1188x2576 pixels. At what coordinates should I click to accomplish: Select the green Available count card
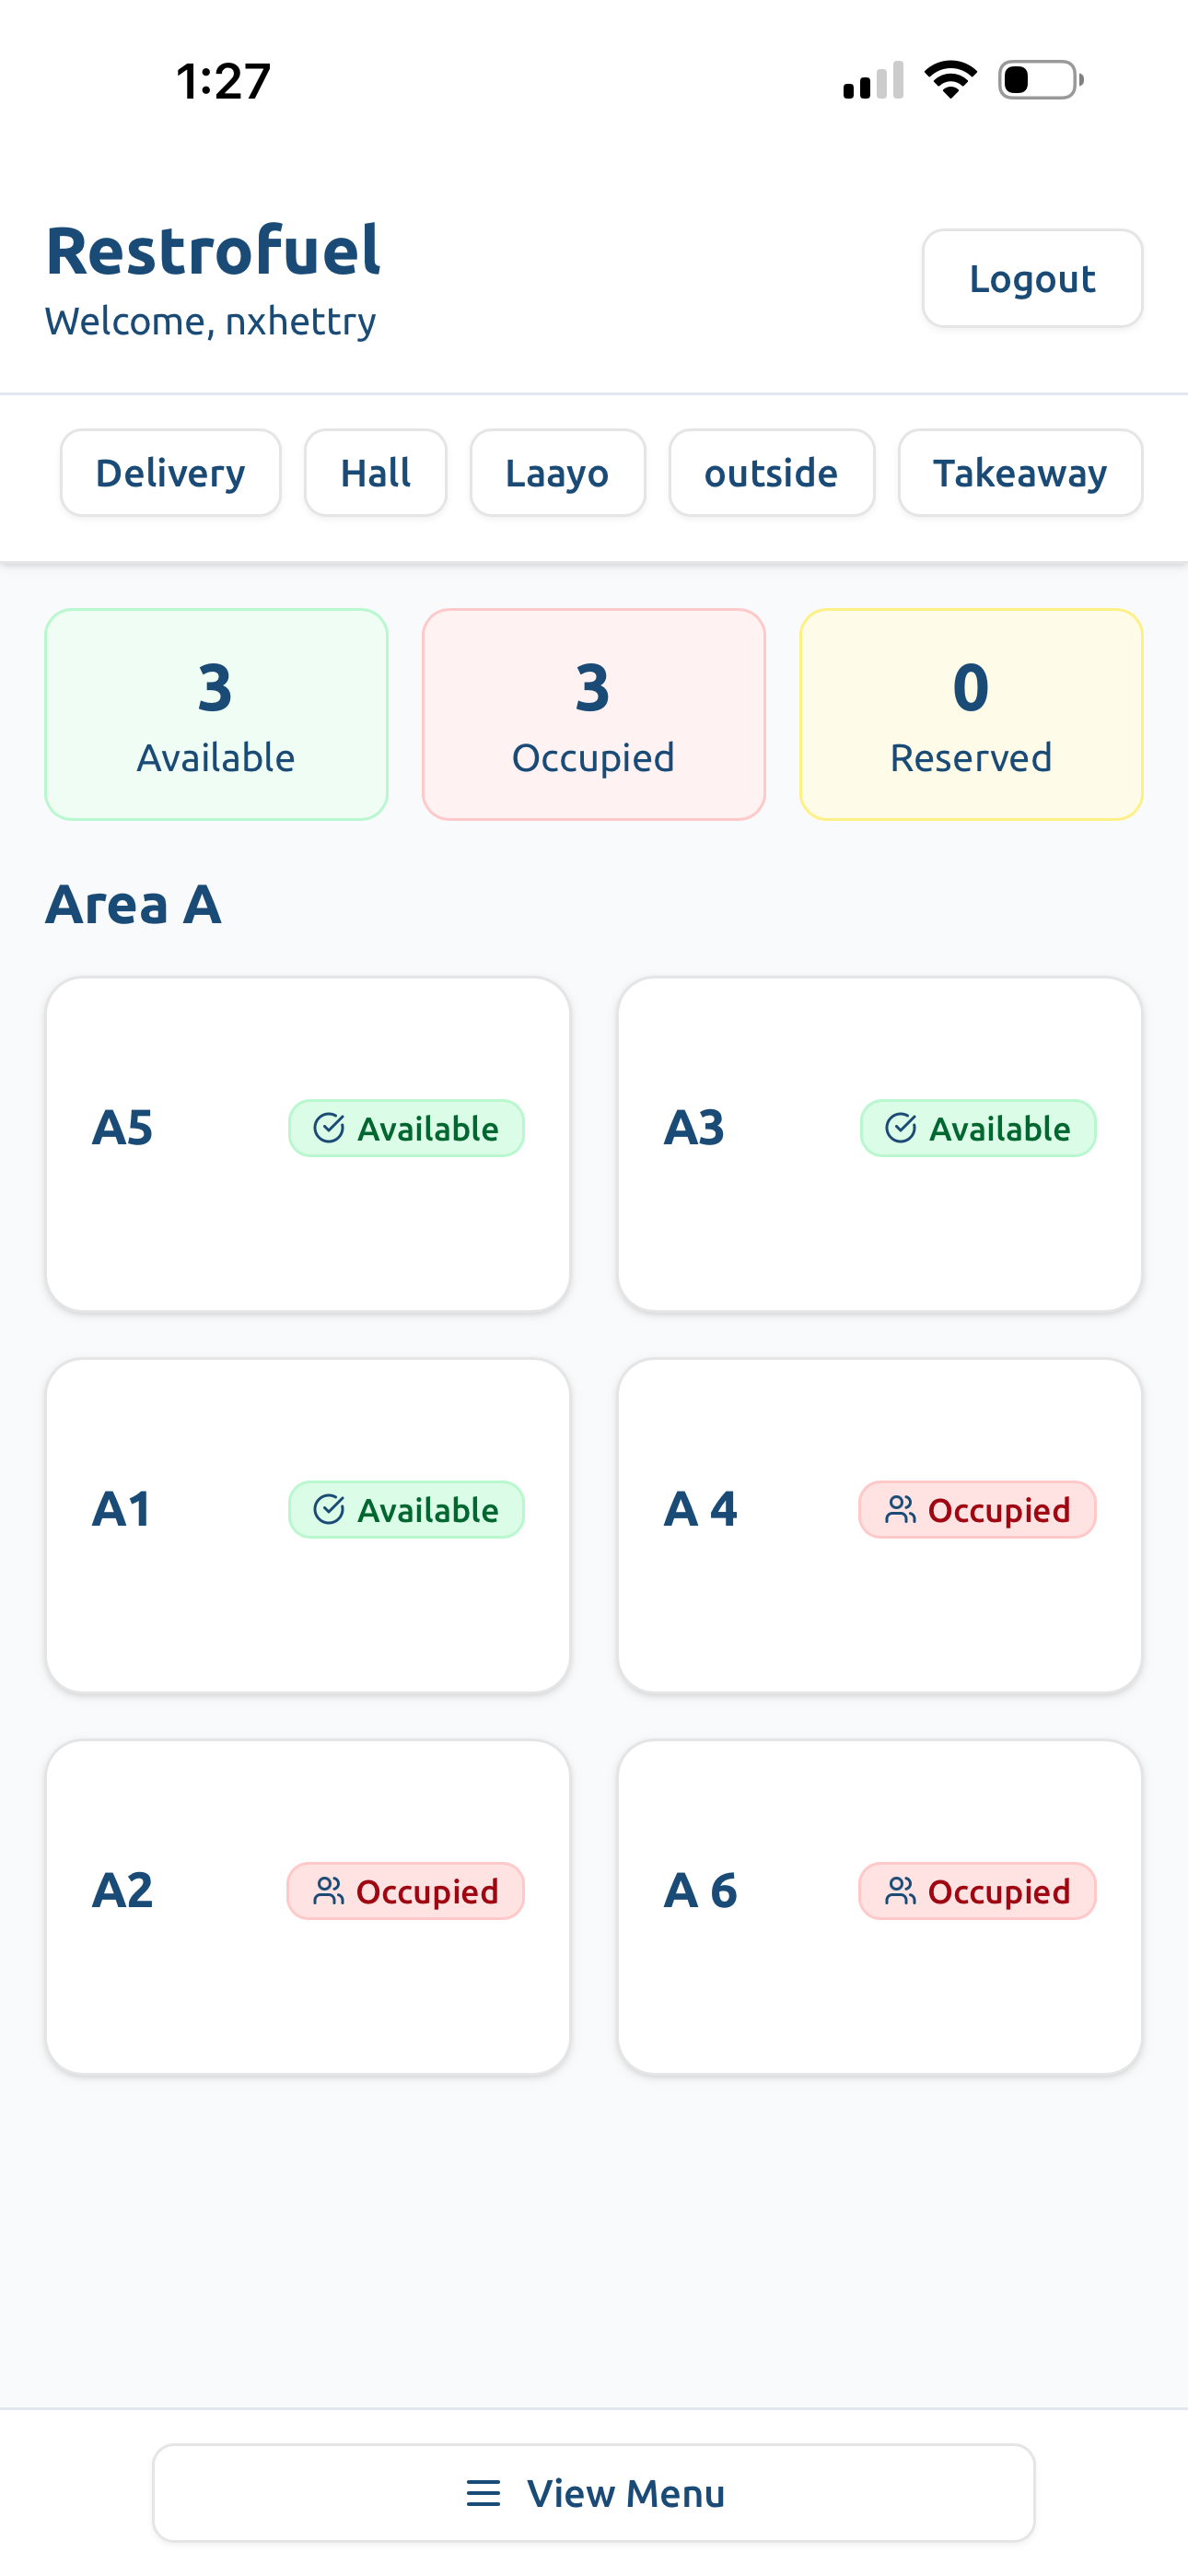pos(216,715)
